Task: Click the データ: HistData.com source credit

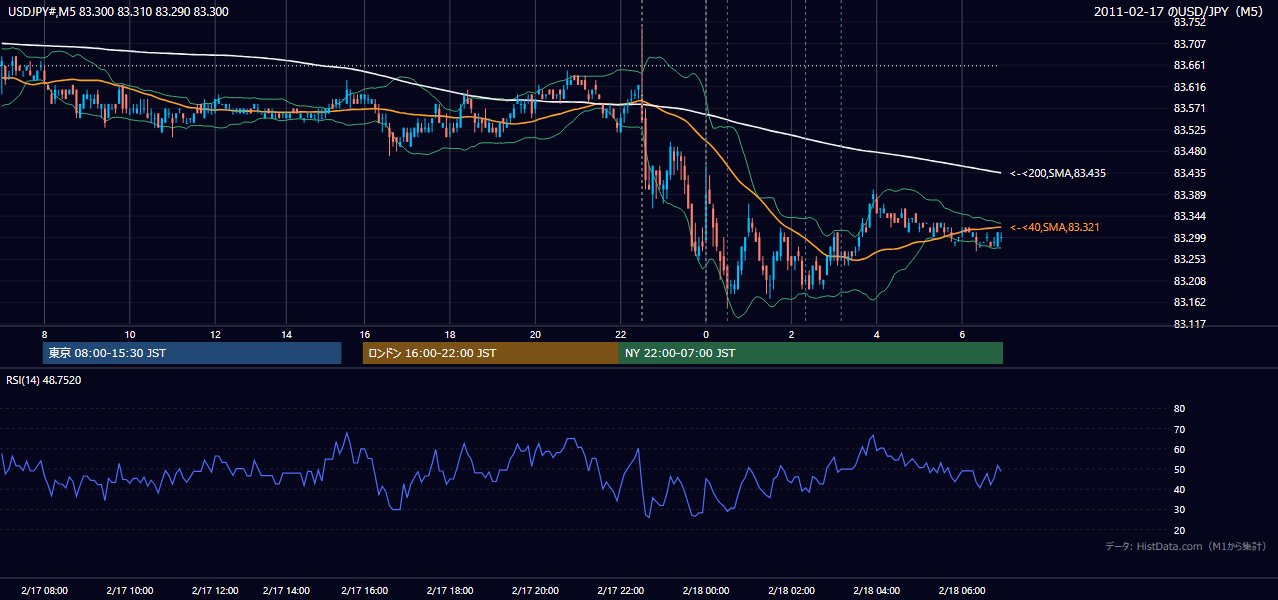Action: pyautogui.click(x=1186, y=547)
